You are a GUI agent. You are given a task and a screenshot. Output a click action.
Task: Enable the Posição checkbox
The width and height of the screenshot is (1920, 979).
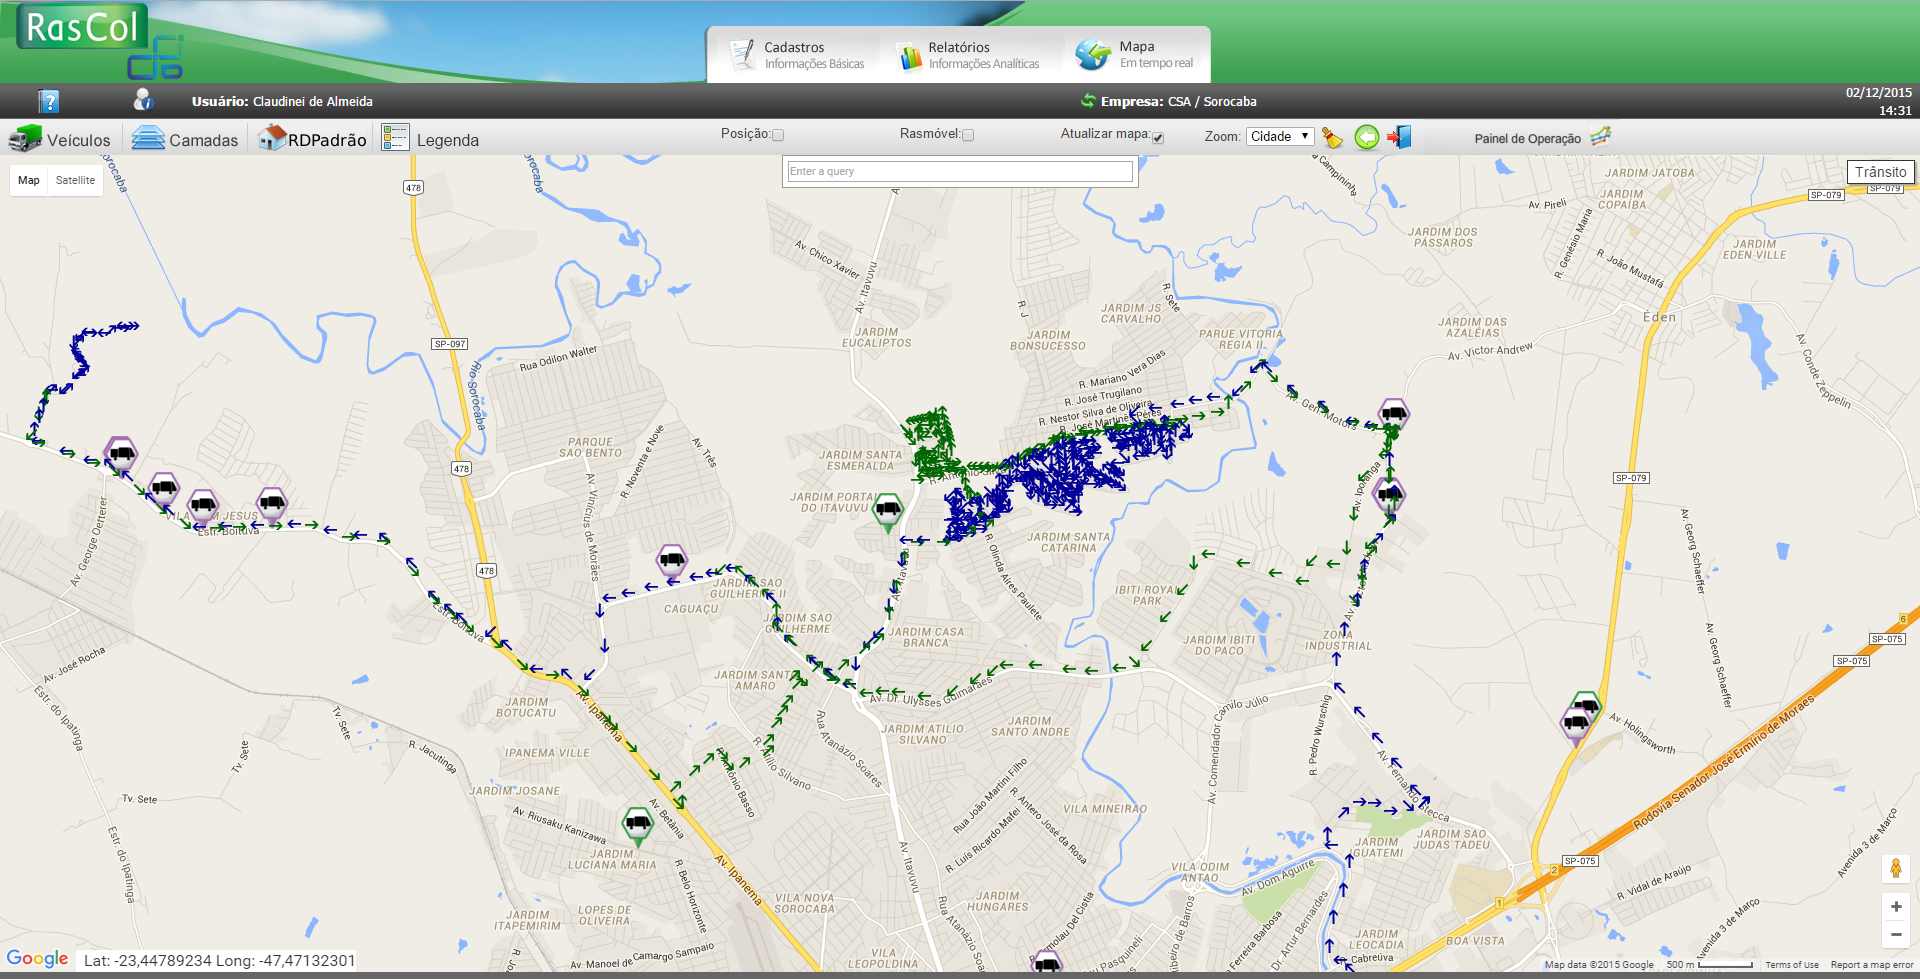[x=778, y=135]
